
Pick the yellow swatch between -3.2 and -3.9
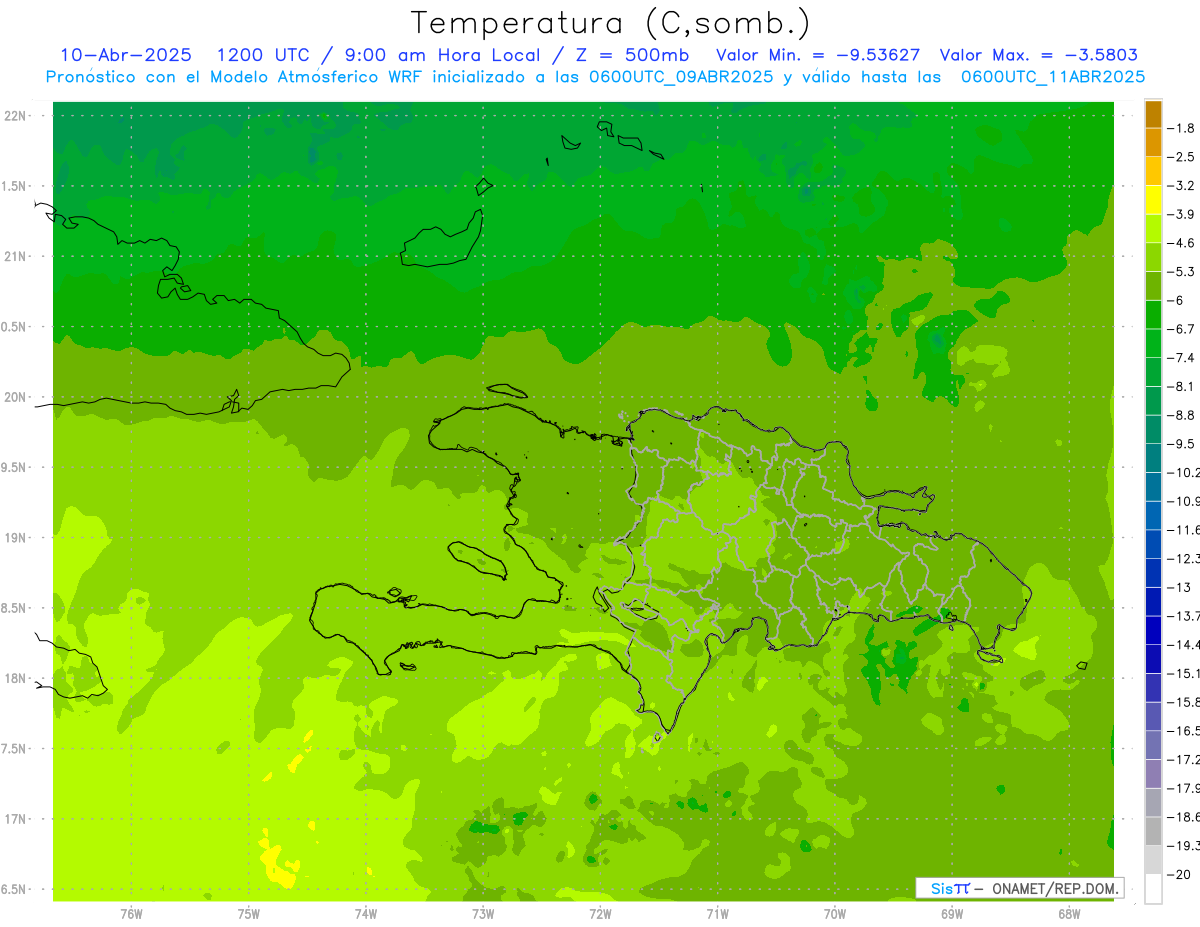click(x=1153, y=200)
